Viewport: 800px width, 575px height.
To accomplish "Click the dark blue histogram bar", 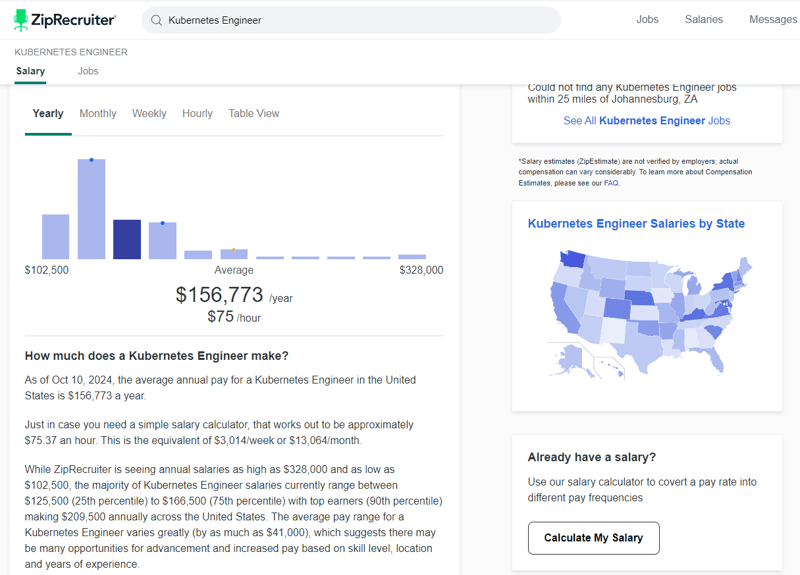I will 127,239.
